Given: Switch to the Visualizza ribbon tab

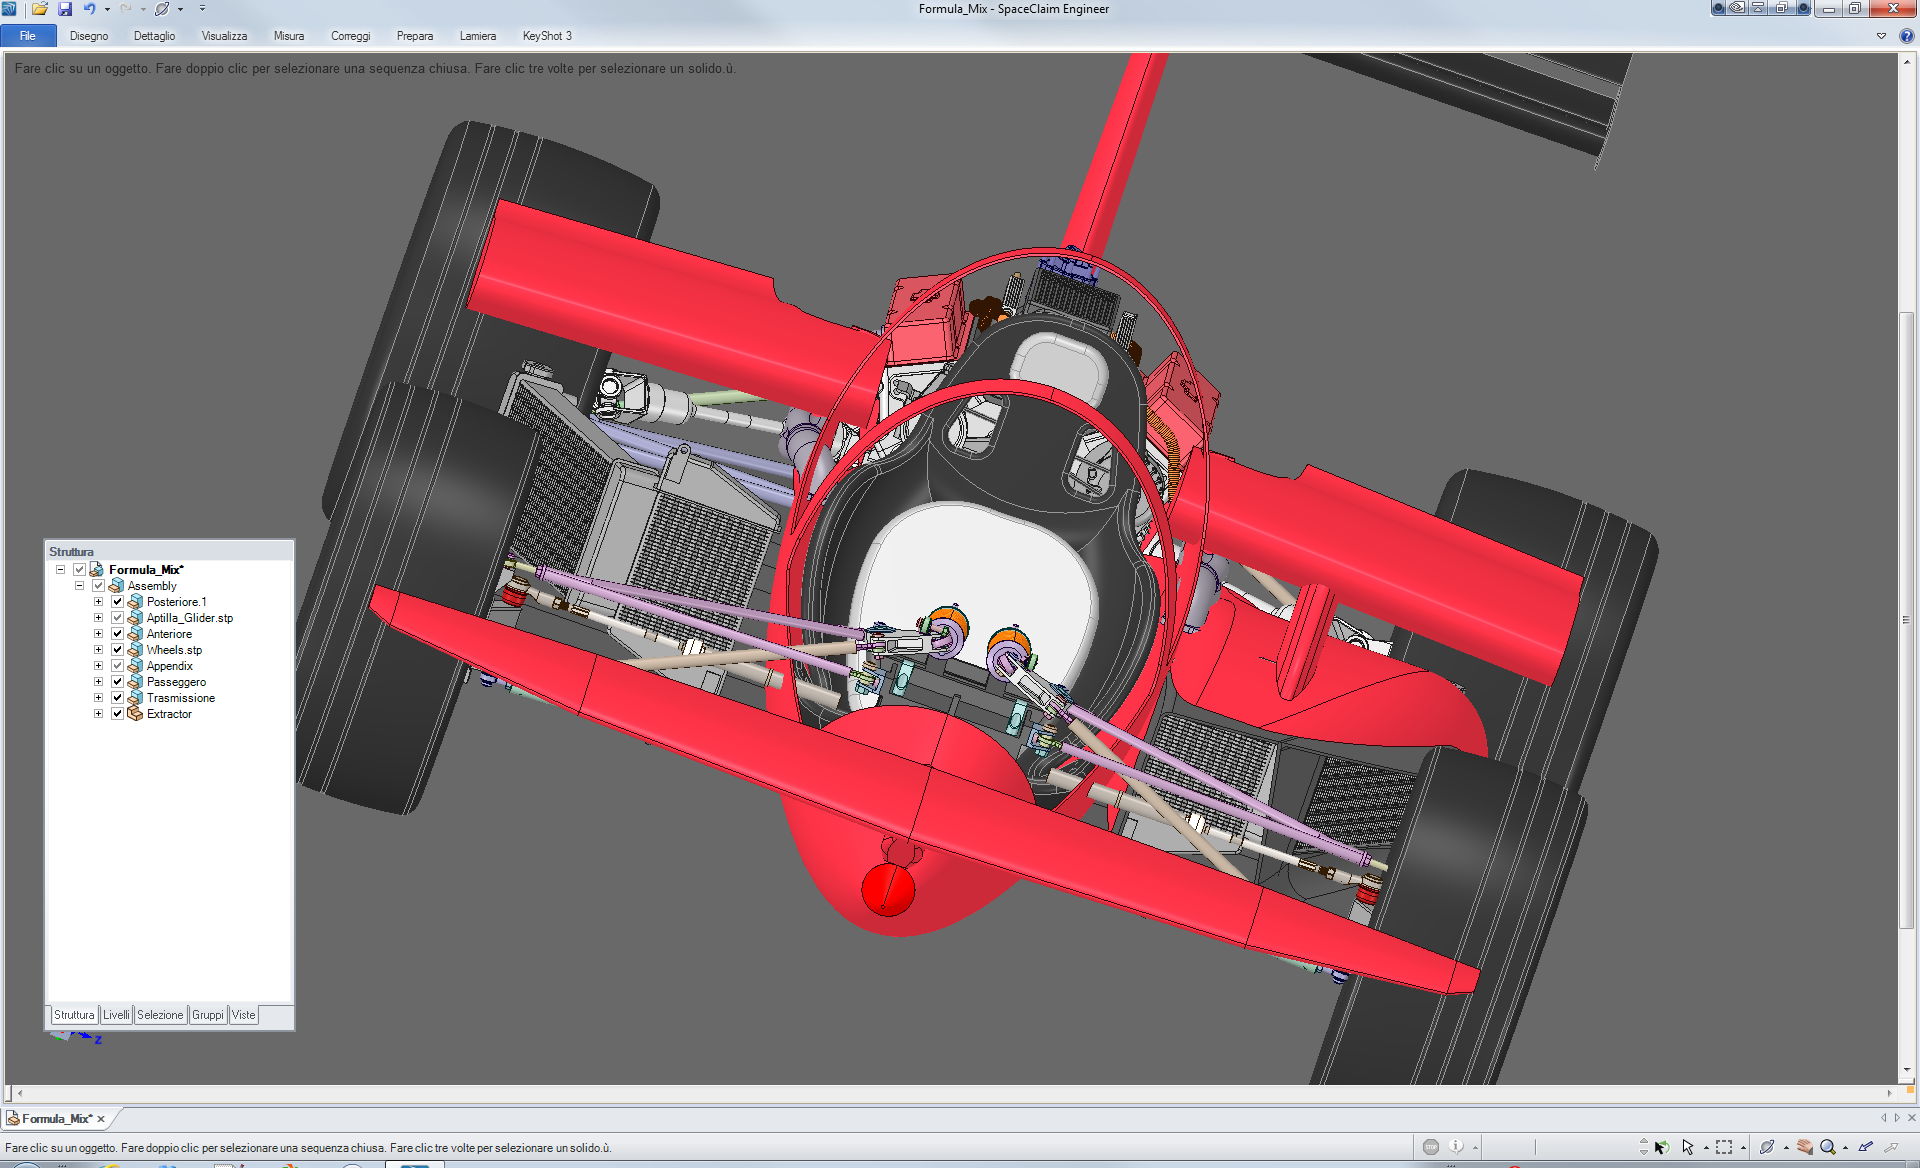Looking at the screenshot, I should coord(224,36).
